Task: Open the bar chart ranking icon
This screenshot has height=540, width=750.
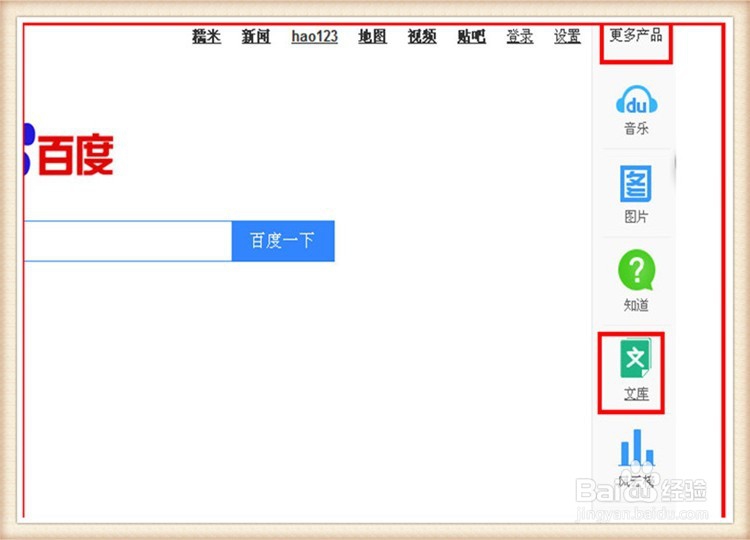Action: coord(637,447)
